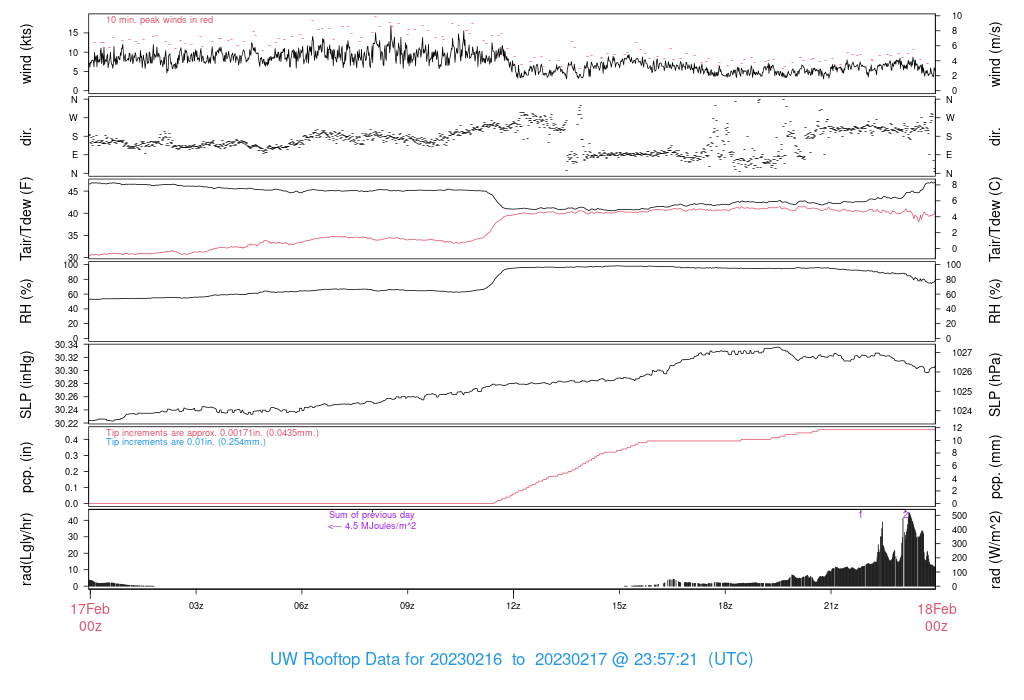
Task: Click the '4.5 MJoules/m^2' annotation
Action: click(x=380, y=526)
